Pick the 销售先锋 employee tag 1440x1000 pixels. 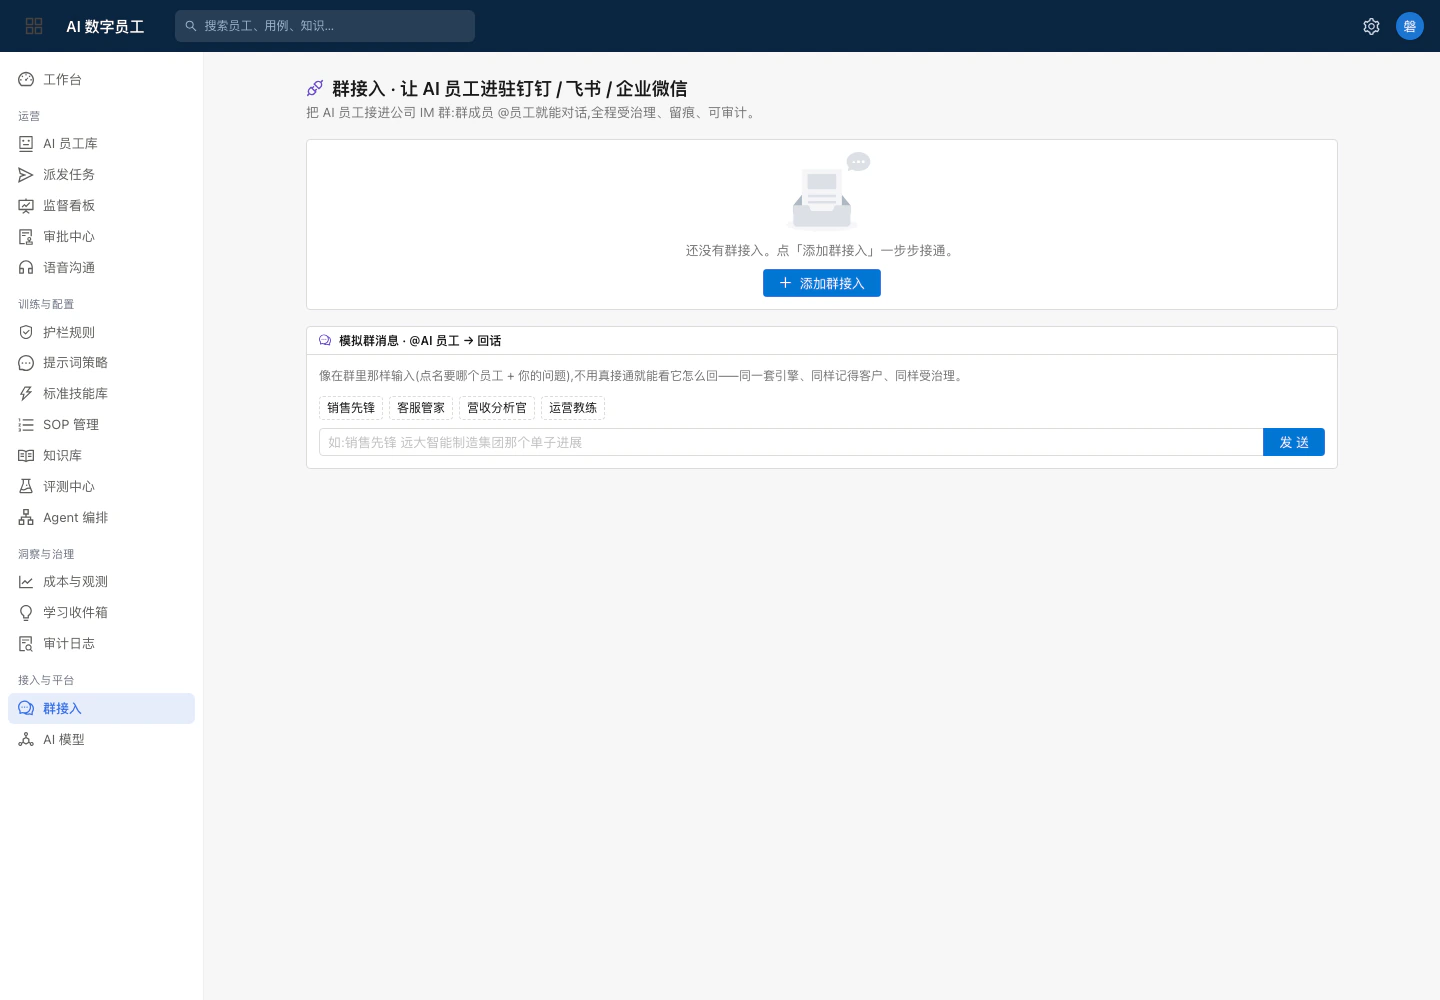(x=351, y=408)
